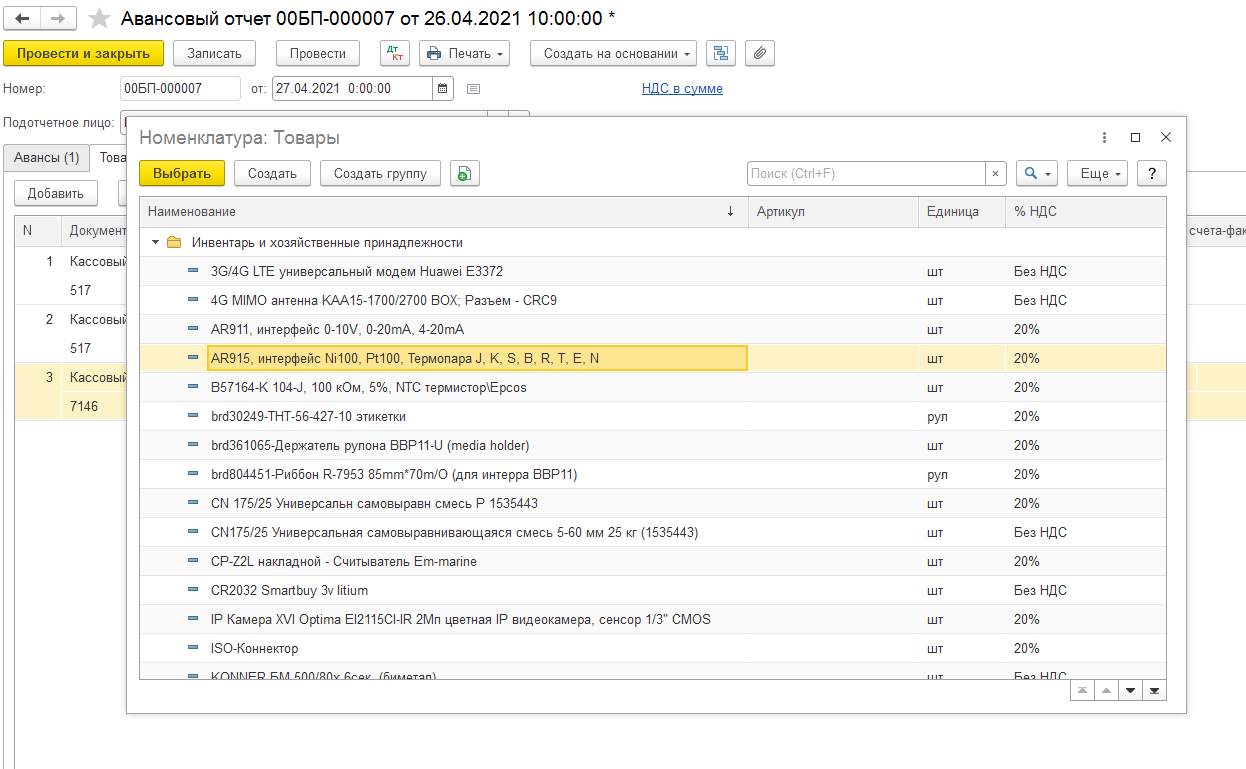Open the НДС в сумме link
Viewport: 1246px width, 769px height.
pyautogui.click(x=682, y=89)
